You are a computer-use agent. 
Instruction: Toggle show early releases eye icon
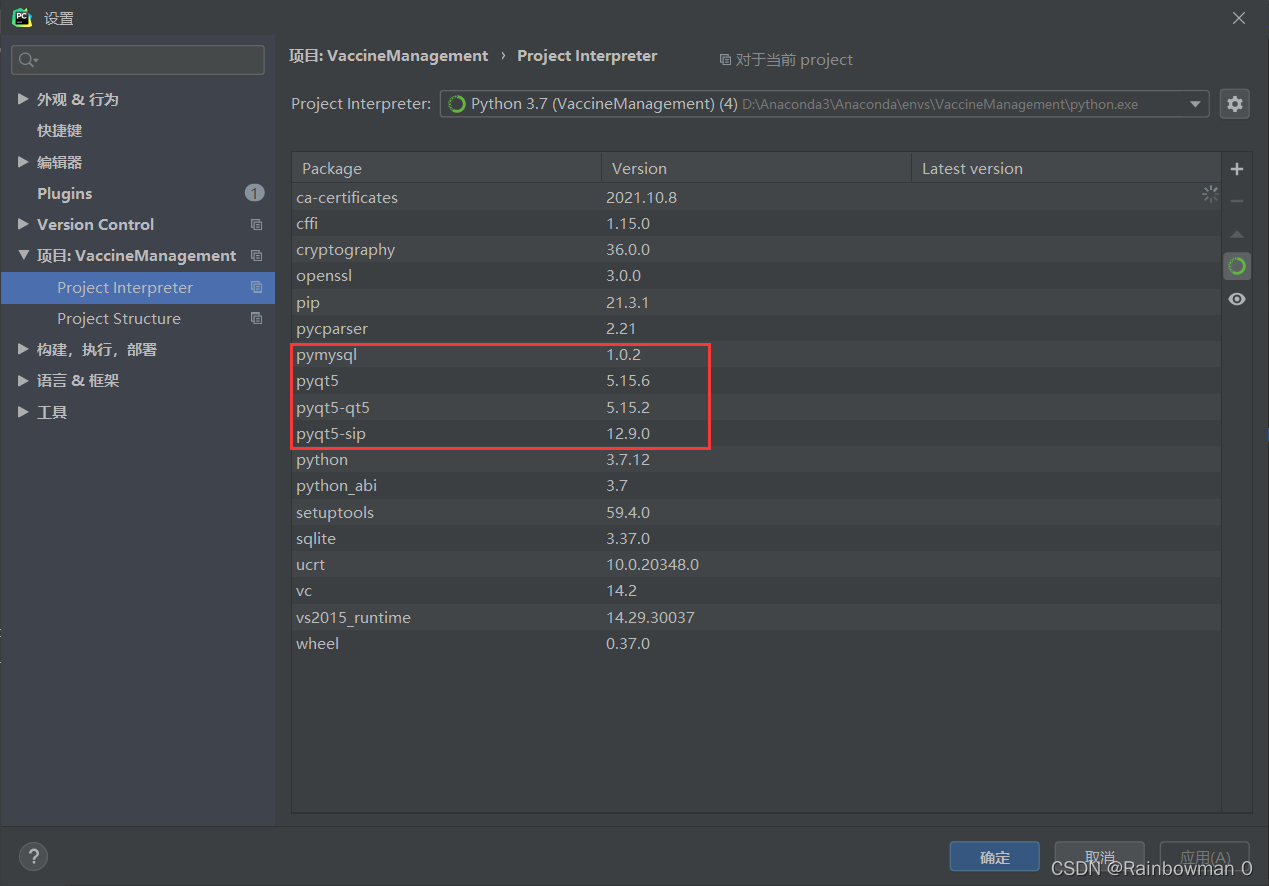pos(1237,299)
